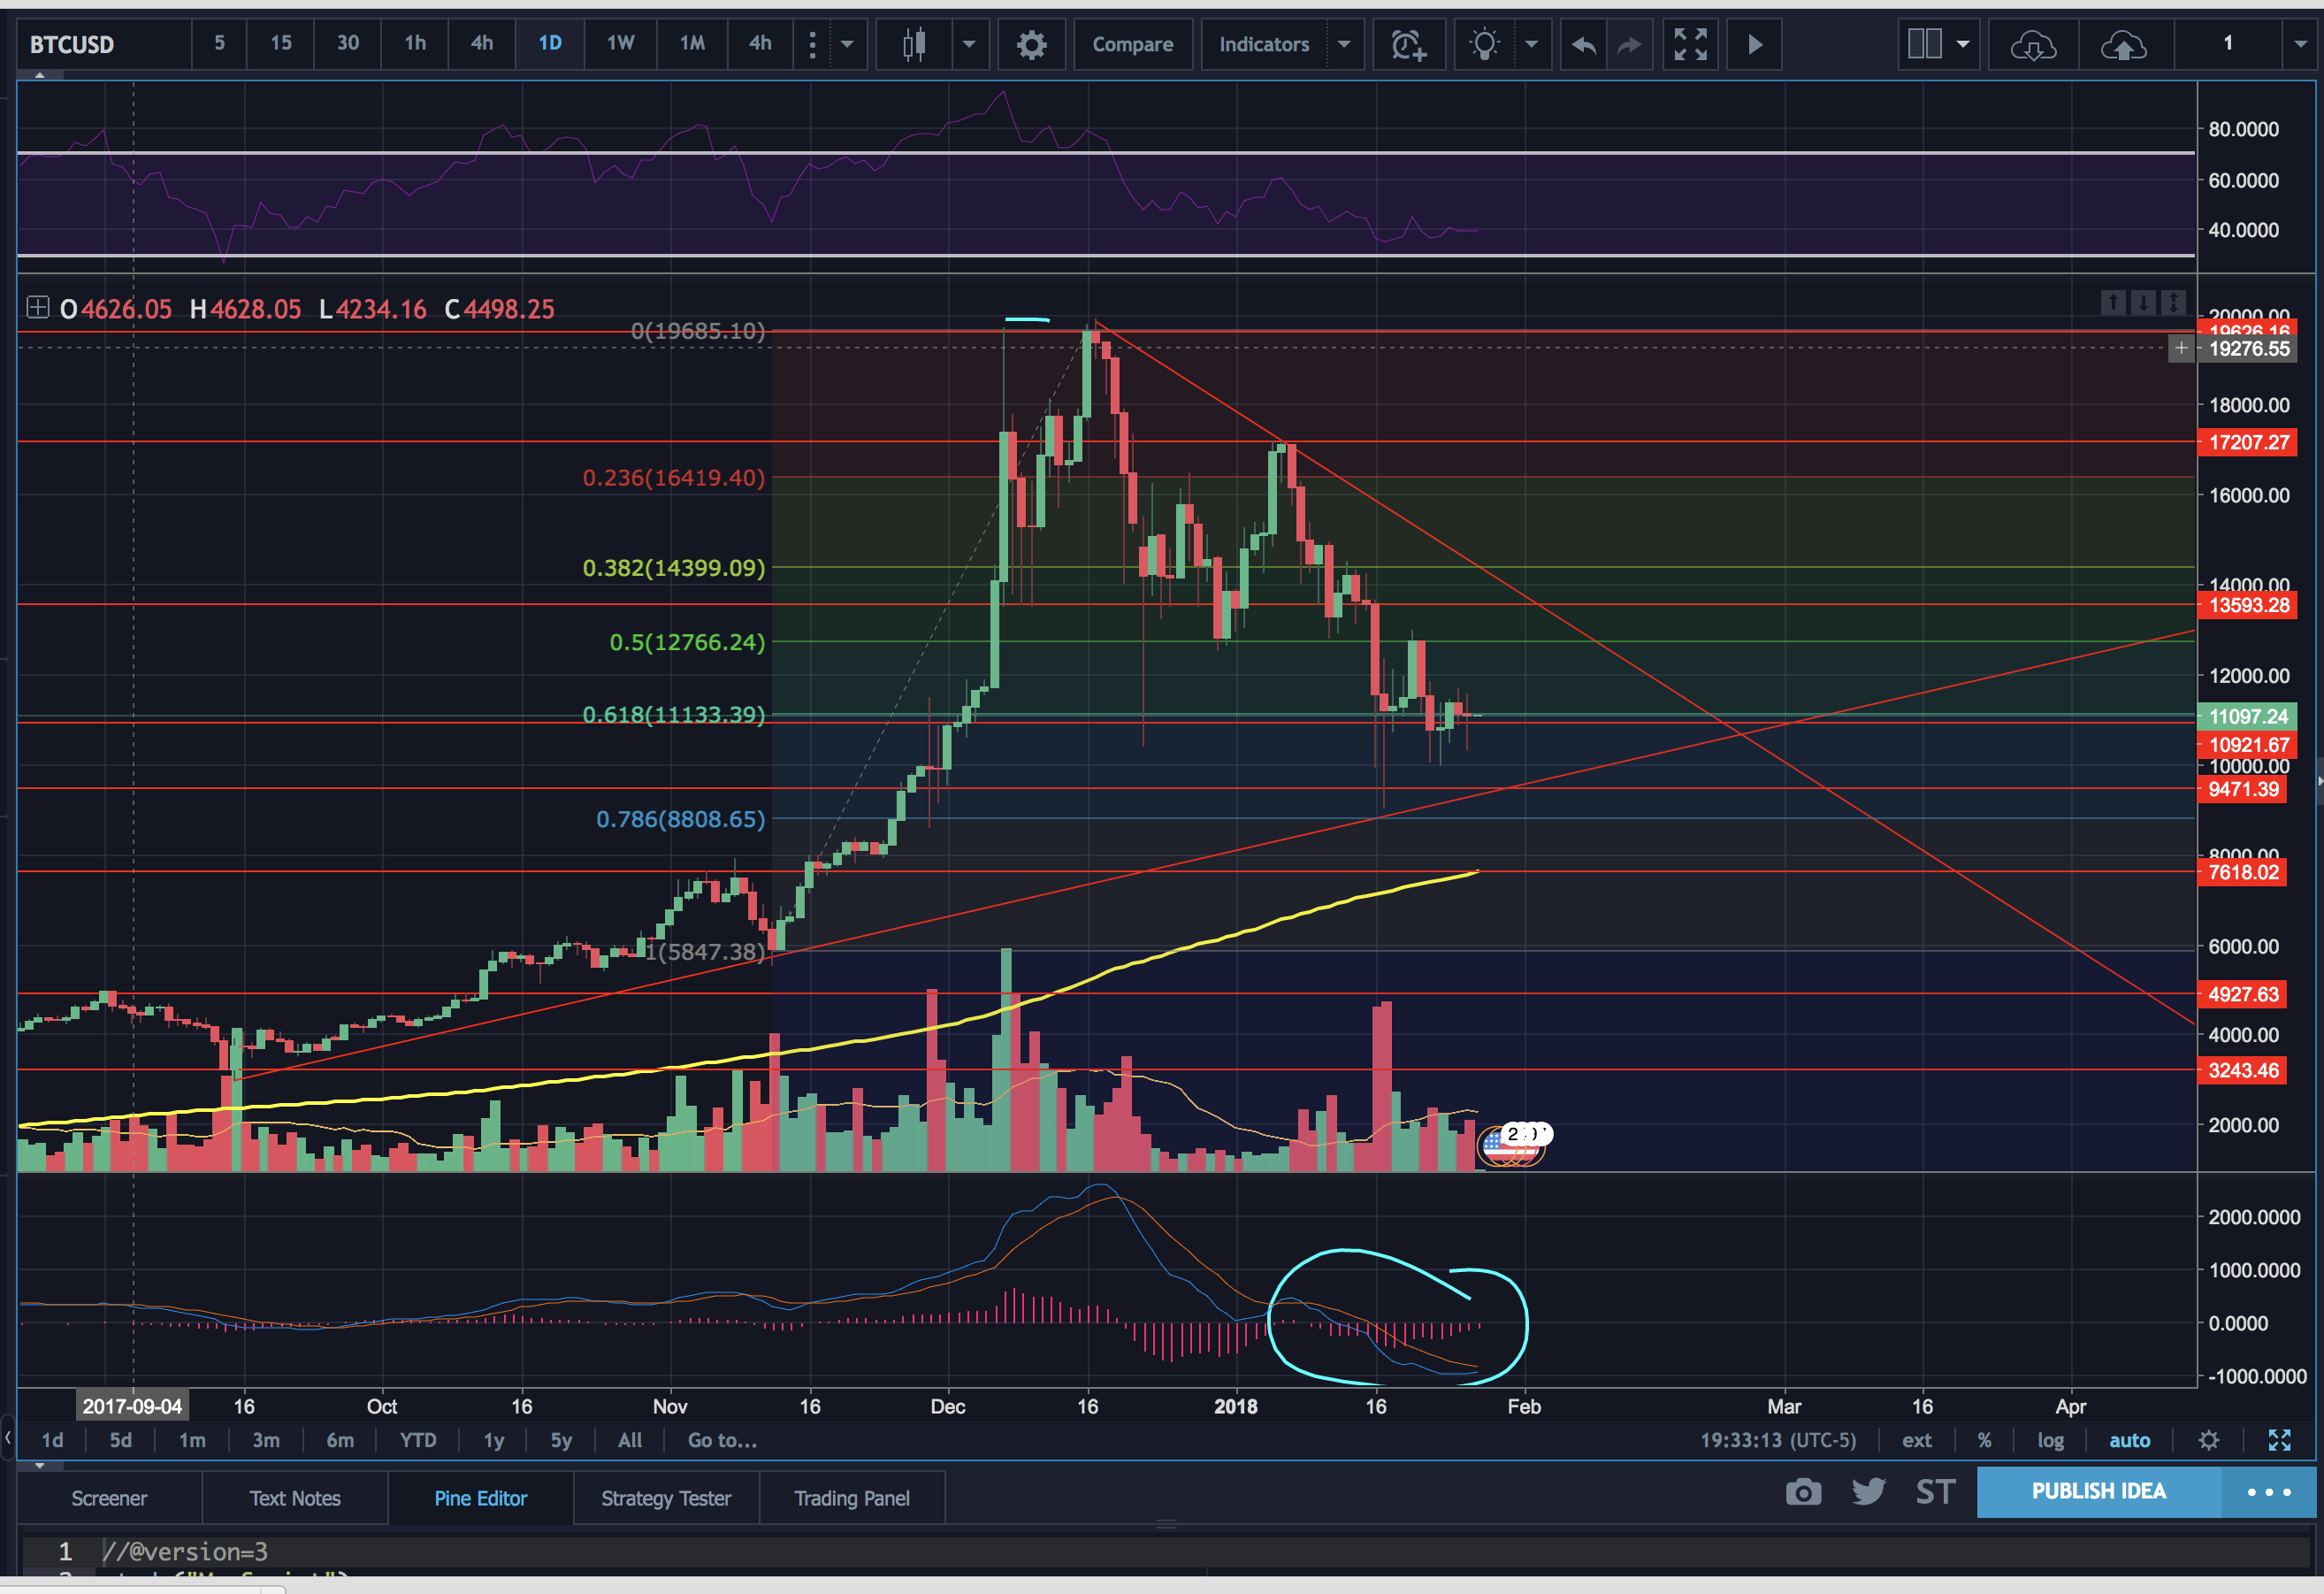Share chart via Twitter bird icon
Image resolution: width=2324 pixels, height=1594 pixels.
pyautogui.click(x=1868, y=1492)
